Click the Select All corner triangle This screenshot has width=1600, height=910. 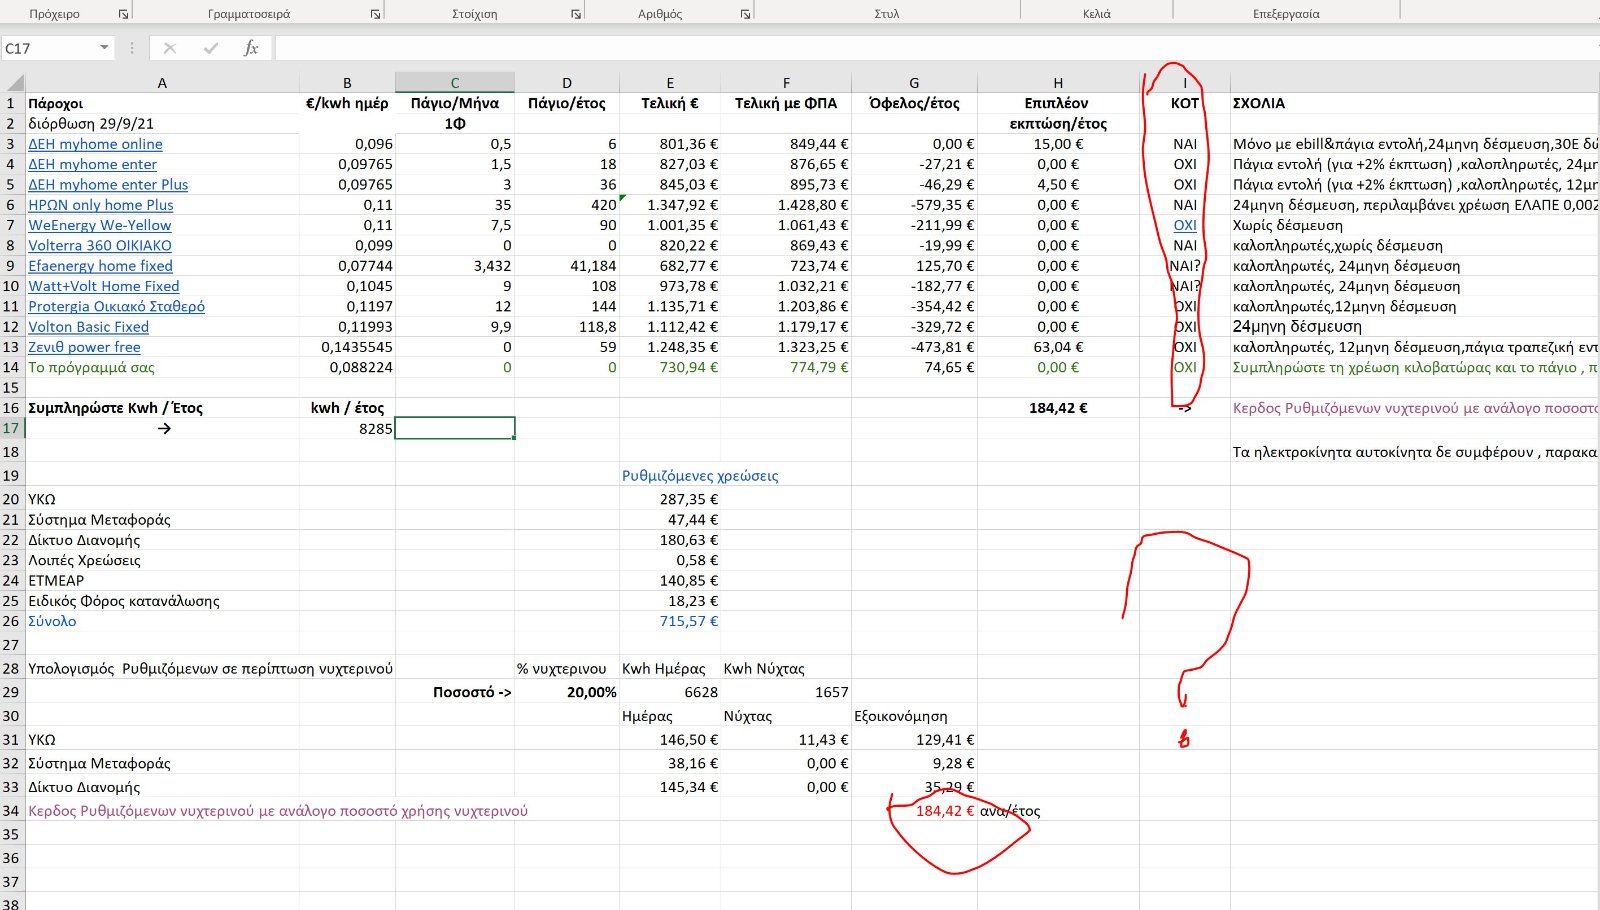pyautogui.click(x=13, y=83)
